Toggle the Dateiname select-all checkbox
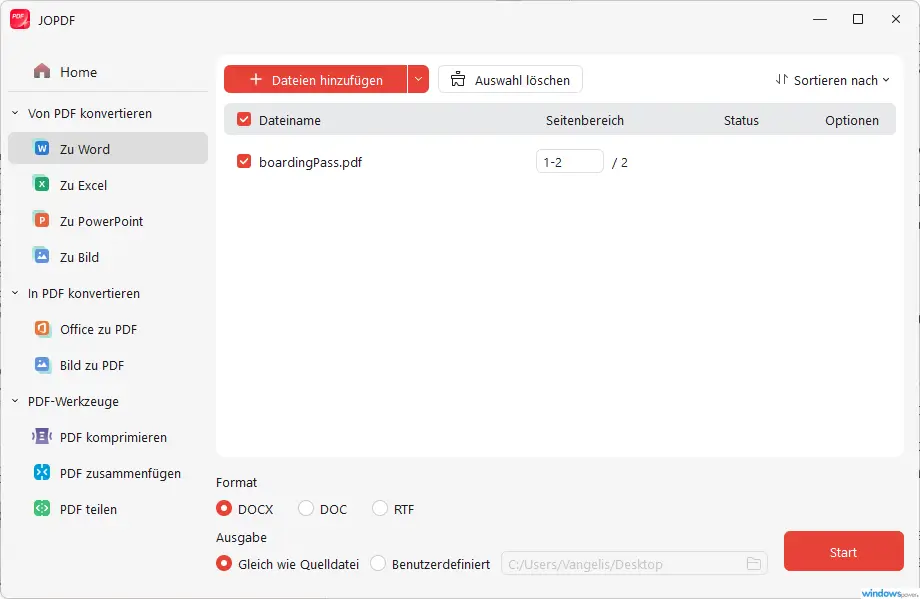 tap(243, 119)
